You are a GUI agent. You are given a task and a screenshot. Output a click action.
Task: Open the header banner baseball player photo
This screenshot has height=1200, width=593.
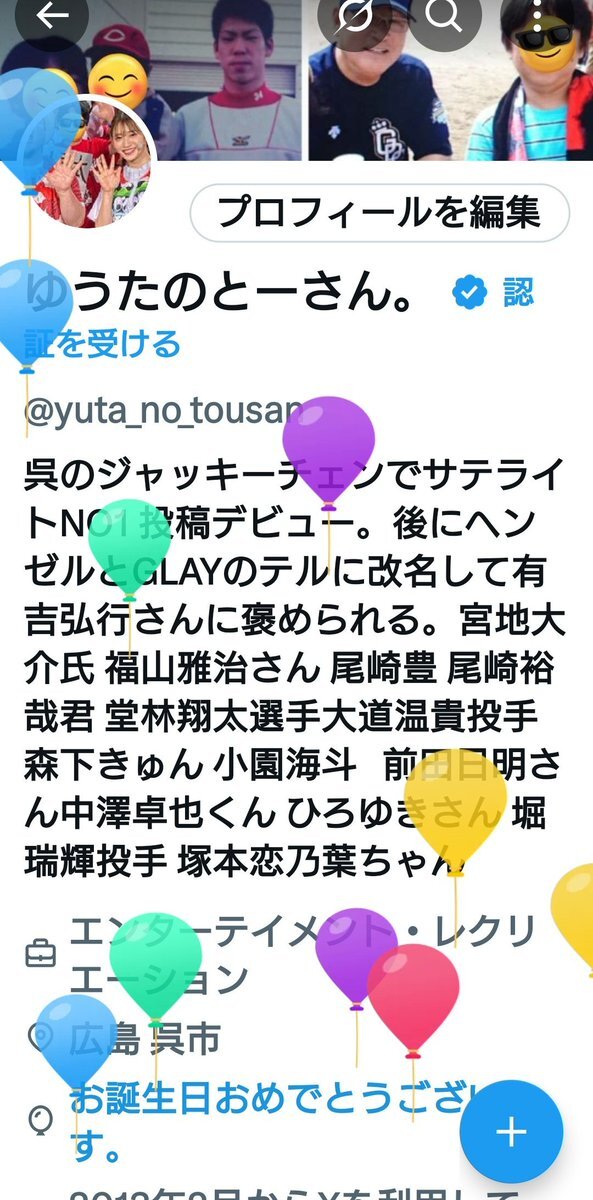click(x=150, y=80)
